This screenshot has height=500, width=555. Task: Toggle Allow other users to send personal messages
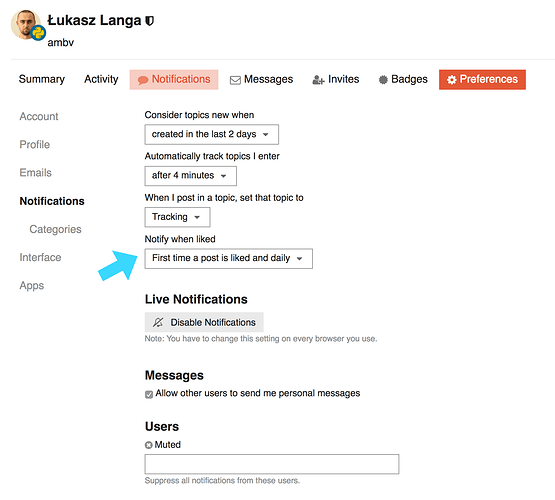click(149, 394)
